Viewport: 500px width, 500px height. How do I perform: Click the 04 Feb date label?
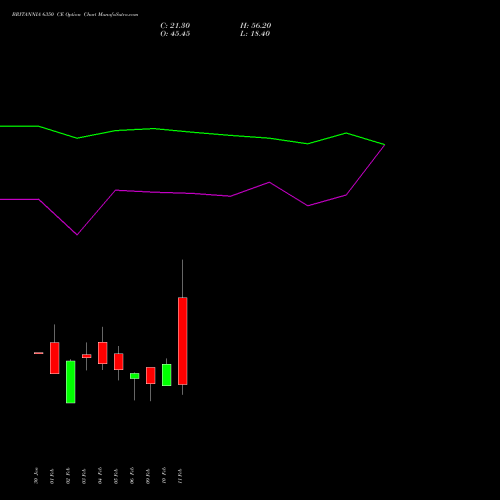click(100, 476)
